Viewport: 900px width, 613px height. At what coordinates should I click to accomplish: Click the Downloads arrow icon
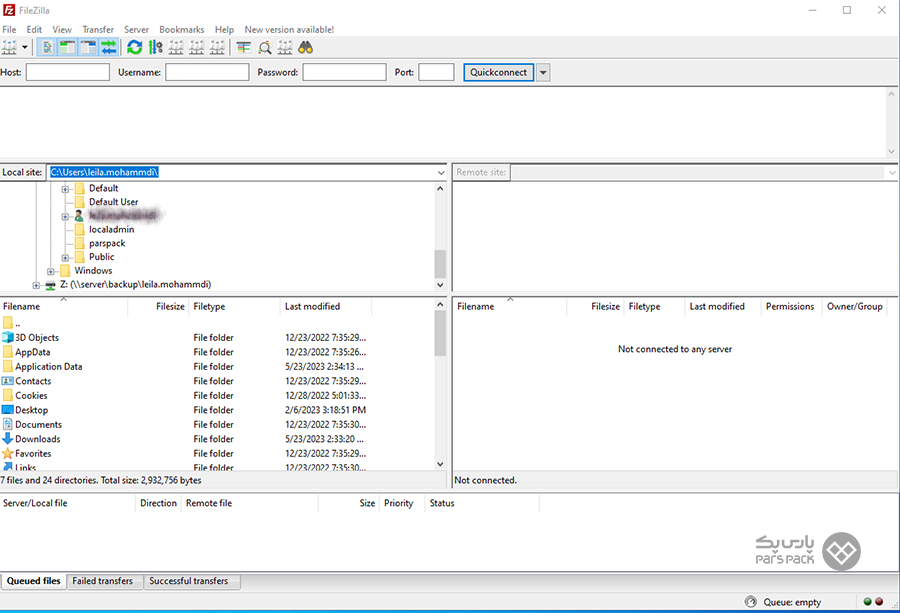(7, 439)
